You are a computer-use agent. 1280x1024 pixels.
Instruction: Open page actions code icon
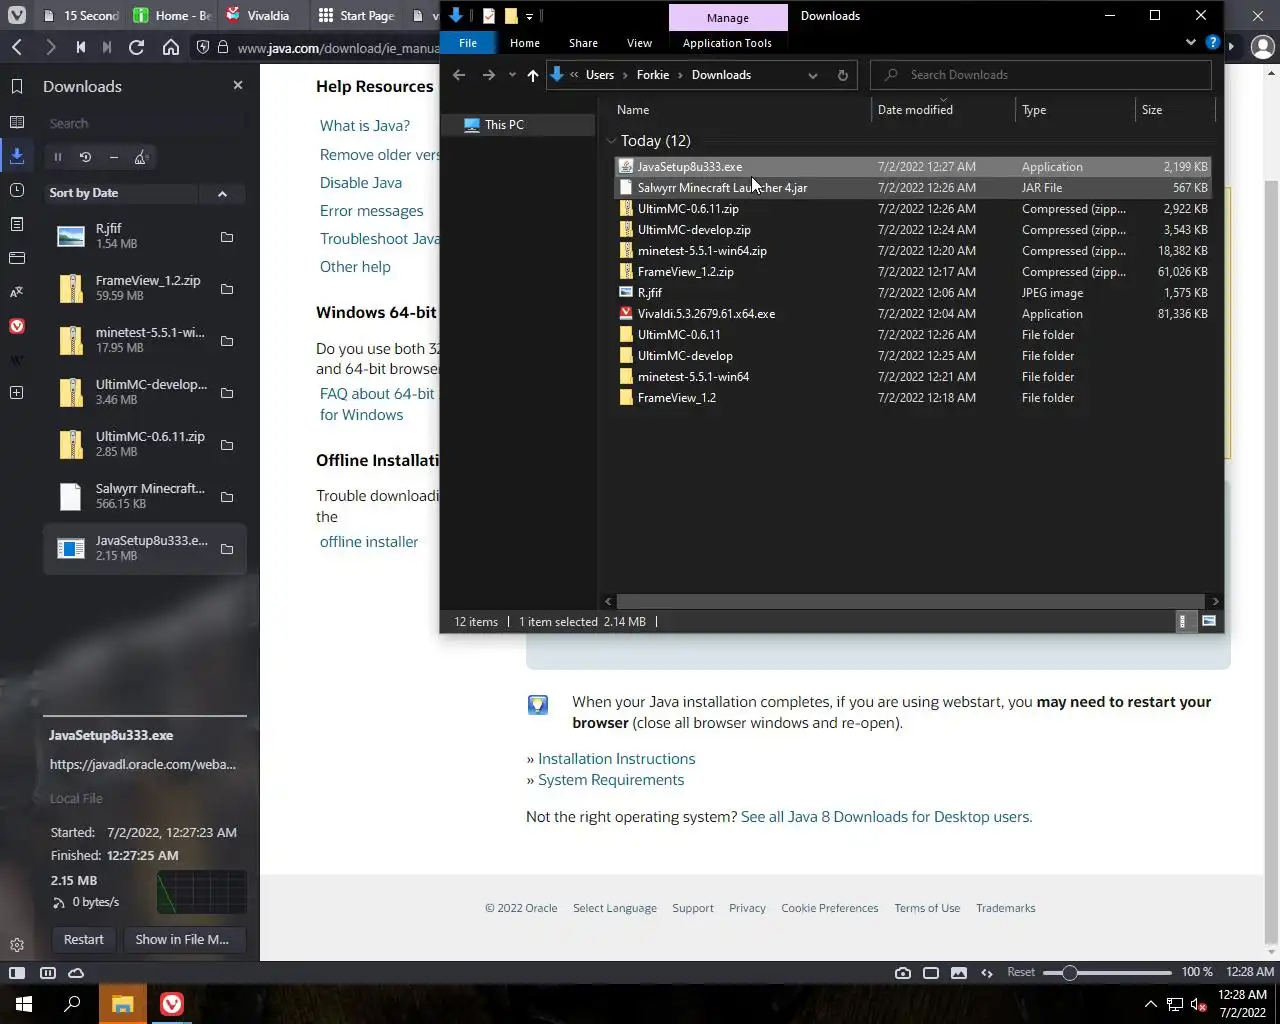click(987, 973)
